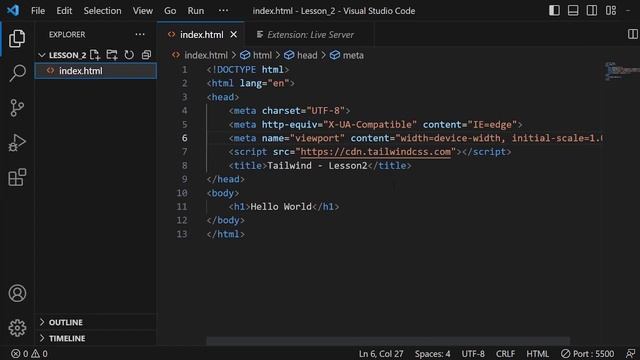The height and width of the screenshot is (360, 640).
Task: Toggle the secondary side bar
Action: coord(591,10)
